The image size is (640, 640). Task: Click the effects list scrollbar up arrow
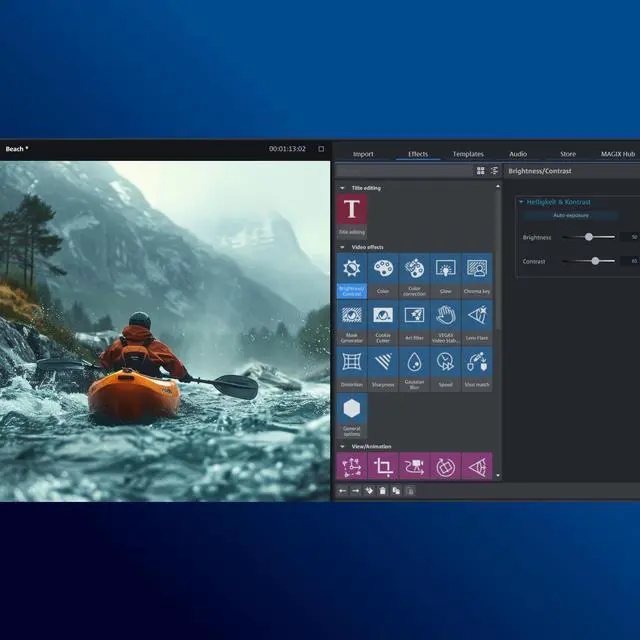(498, 187)
